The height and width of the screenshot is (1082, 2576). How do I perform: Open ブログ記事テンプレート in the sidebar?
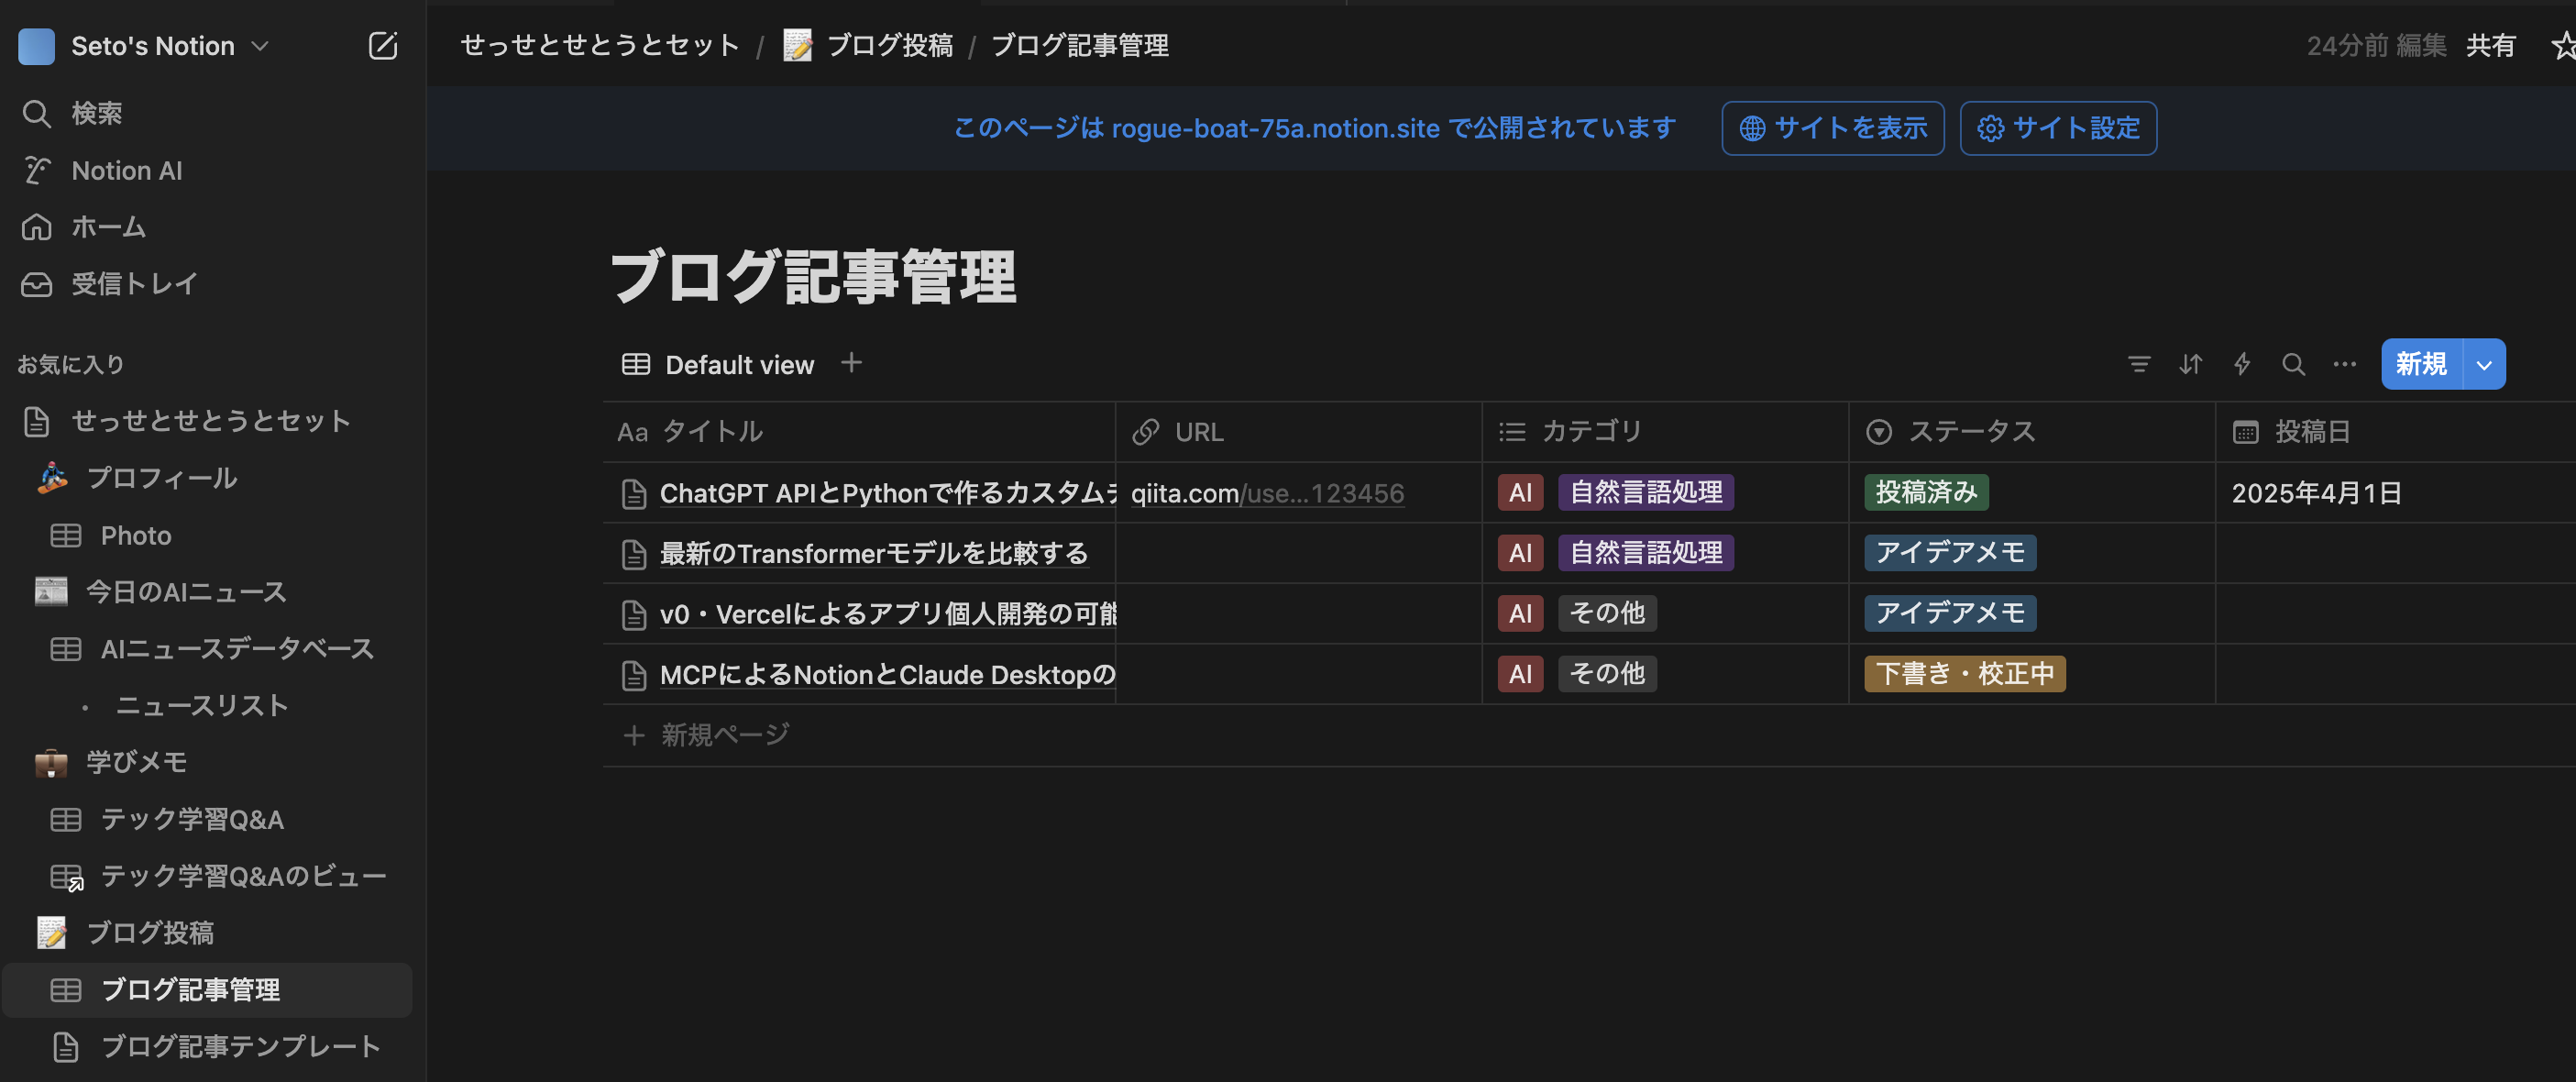click(x=240, y=1046)
